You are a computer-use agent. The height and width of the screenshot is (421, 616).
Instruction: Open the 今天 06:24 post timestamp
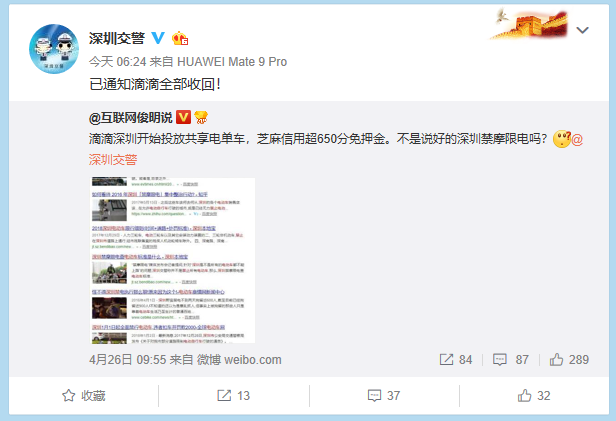coord(117,62)
